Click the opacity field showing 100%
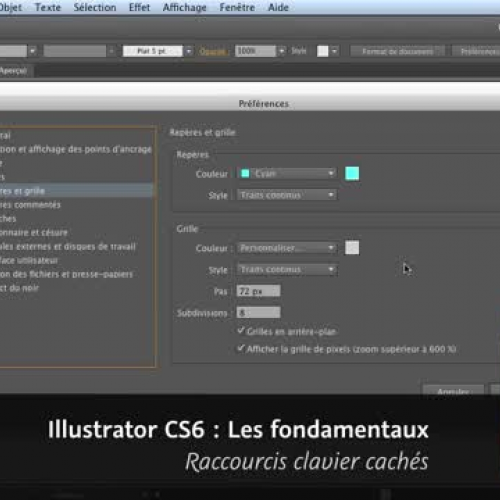Image resolution: width=500 pixels, height=500 pixels. point(256,51)
